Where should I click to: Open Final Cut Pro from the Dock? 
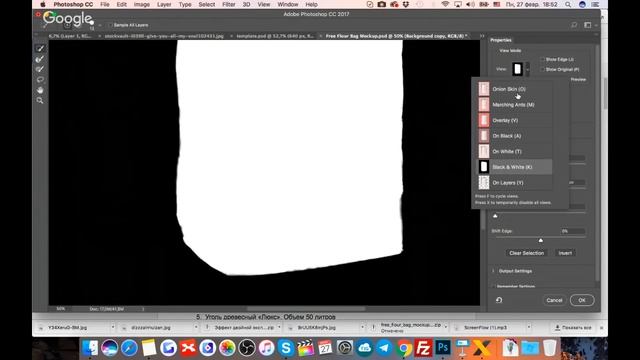pyautogui.click(x=305, y=348)
